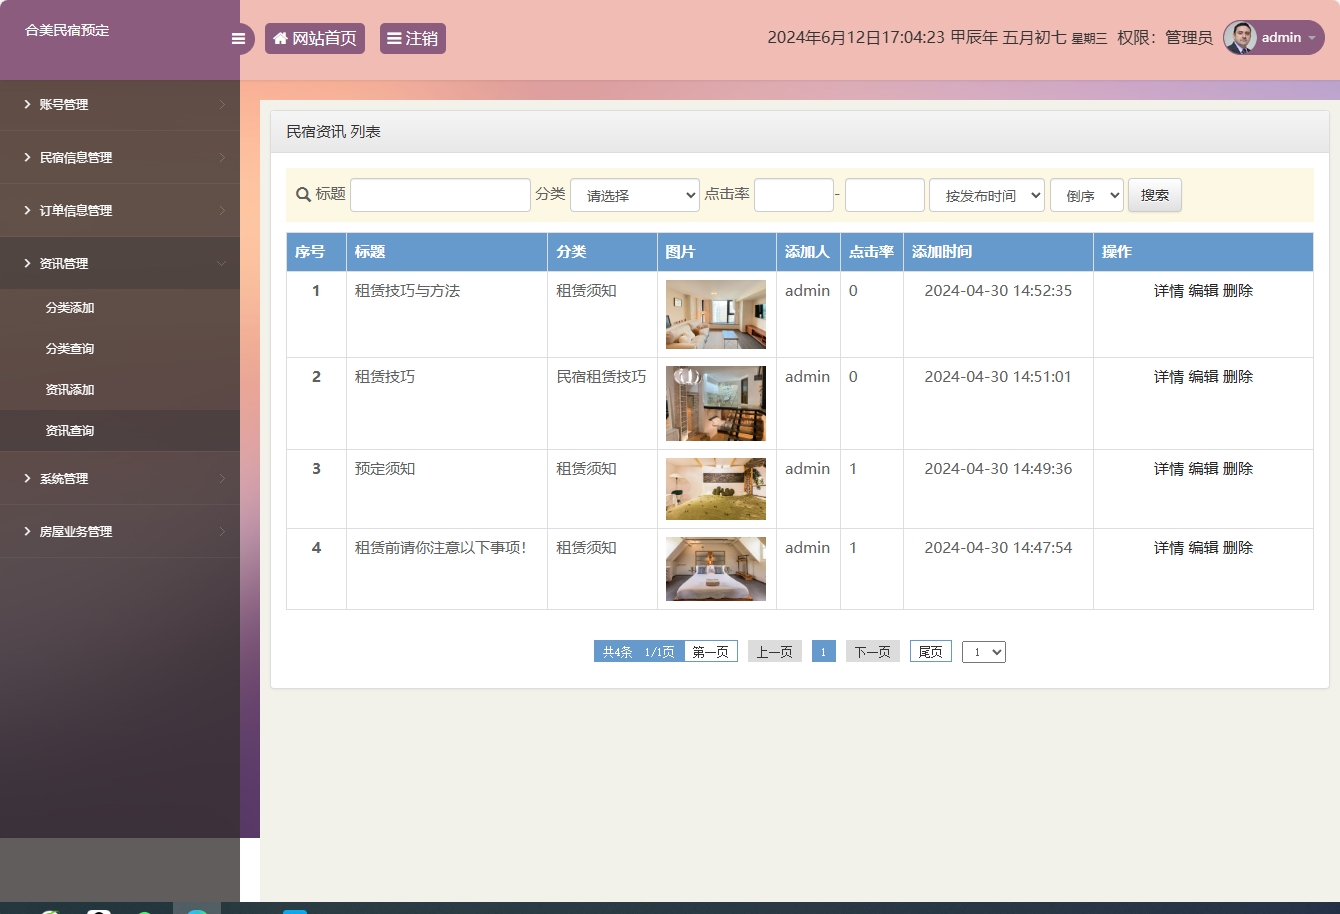Click the thumbnail image for 租赁技巧 row
The image size is (1340, 914).
[715, 403]
